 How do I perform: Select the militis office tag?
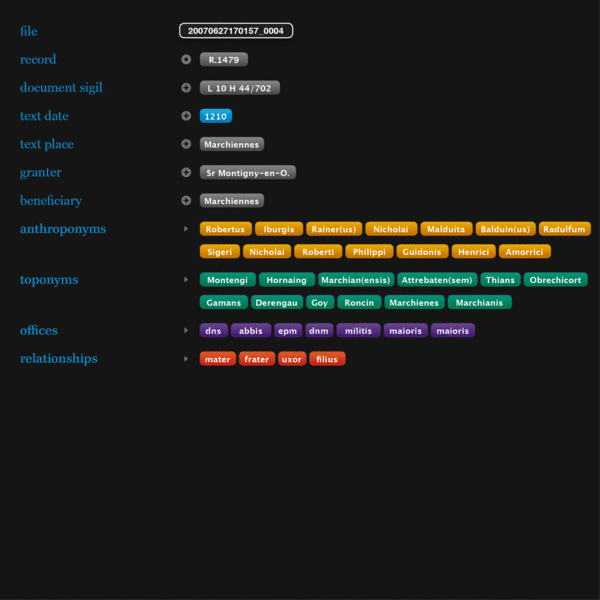pyautogui.click(x=358, y=330)
